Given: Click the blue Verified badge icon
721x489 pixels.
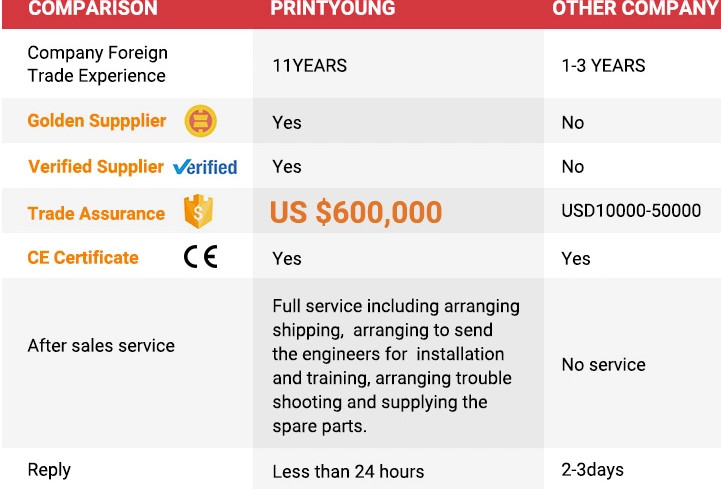Looking at the screenshot, I should 205,167.
